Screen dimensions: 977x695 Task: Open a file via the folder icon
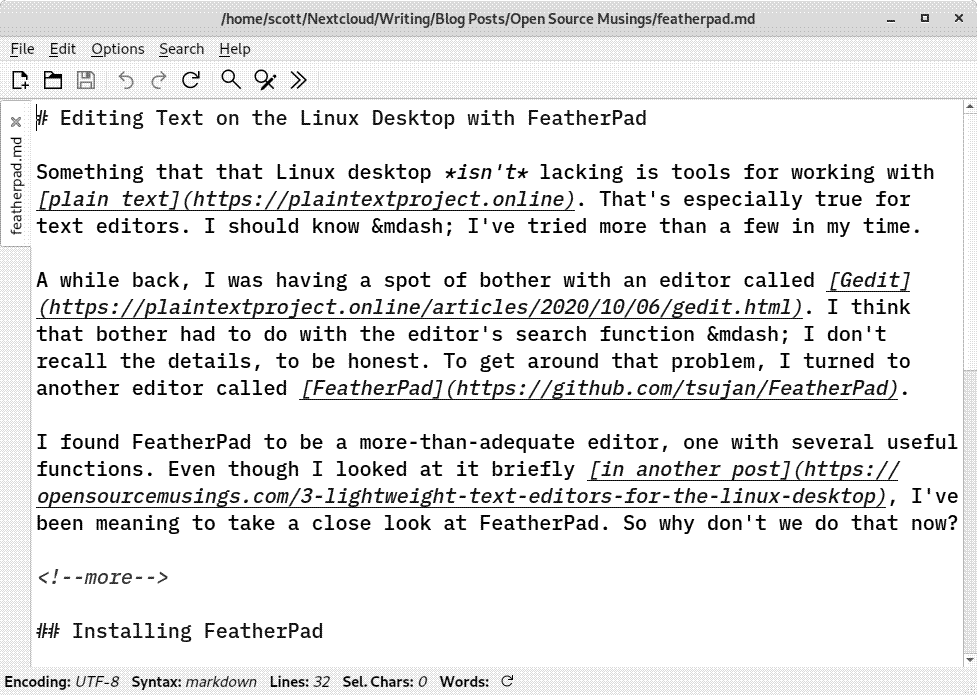click(x=53, y=80)
